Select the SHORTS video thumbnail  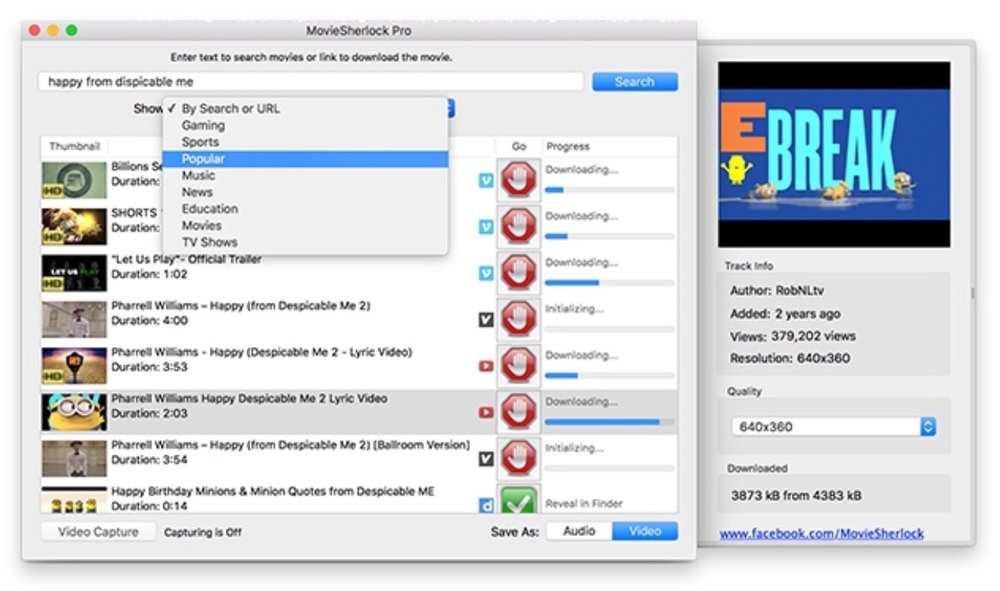pyautogui.click(x=74, y=226)
